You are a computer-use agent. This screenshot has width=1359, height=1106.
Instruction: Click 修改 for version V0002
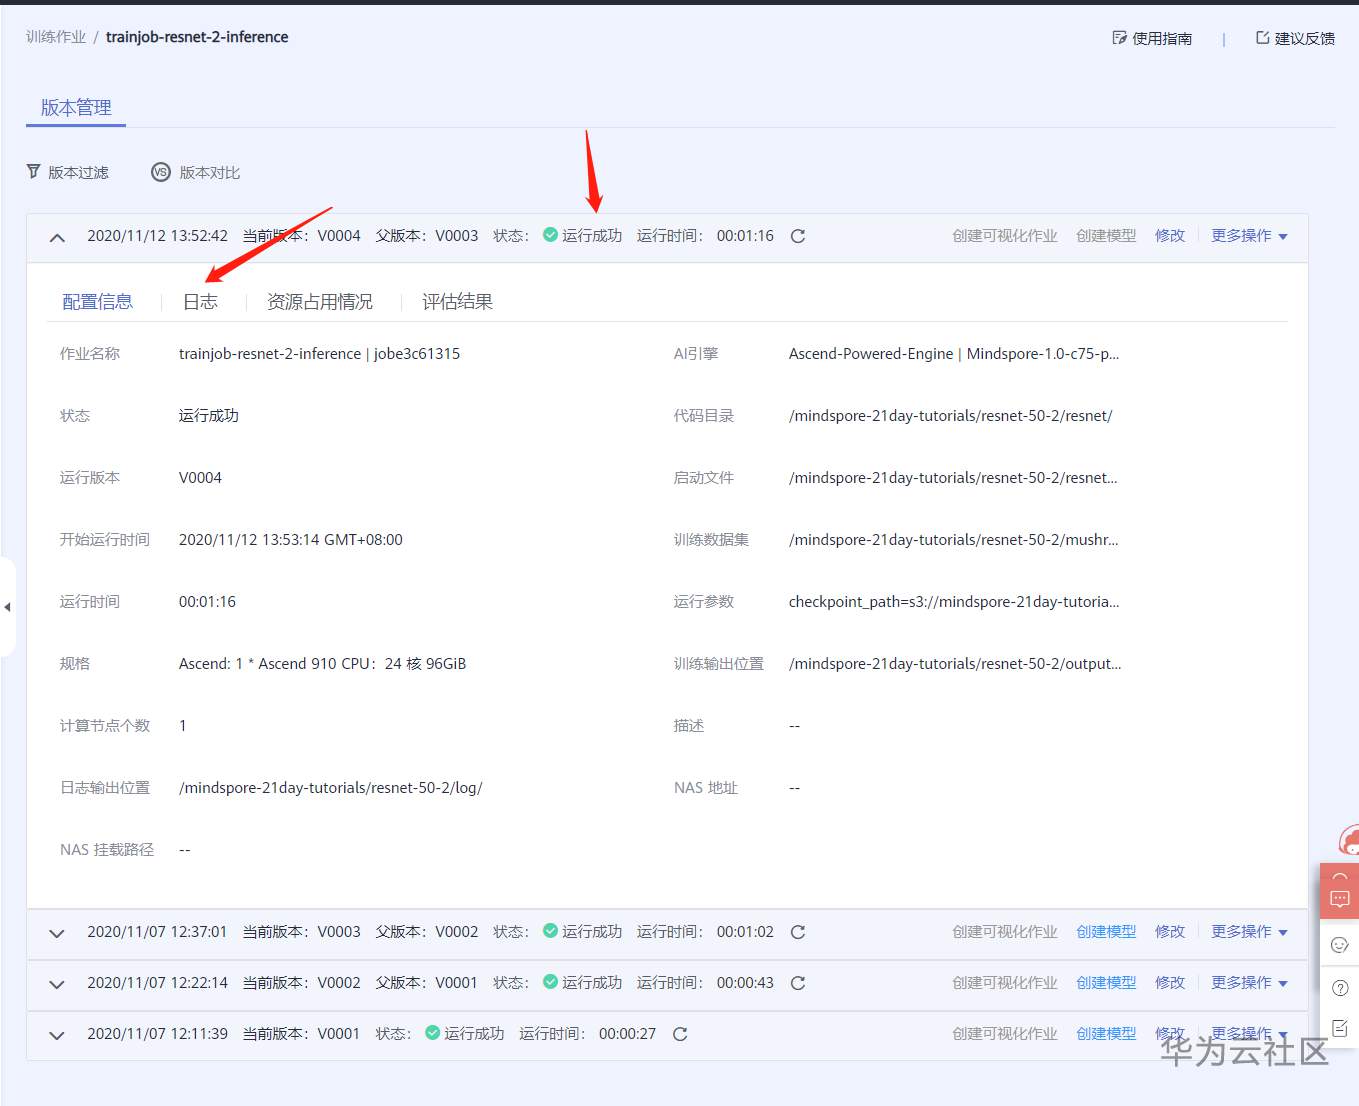pyautogui.click(x=1170, y=983)
